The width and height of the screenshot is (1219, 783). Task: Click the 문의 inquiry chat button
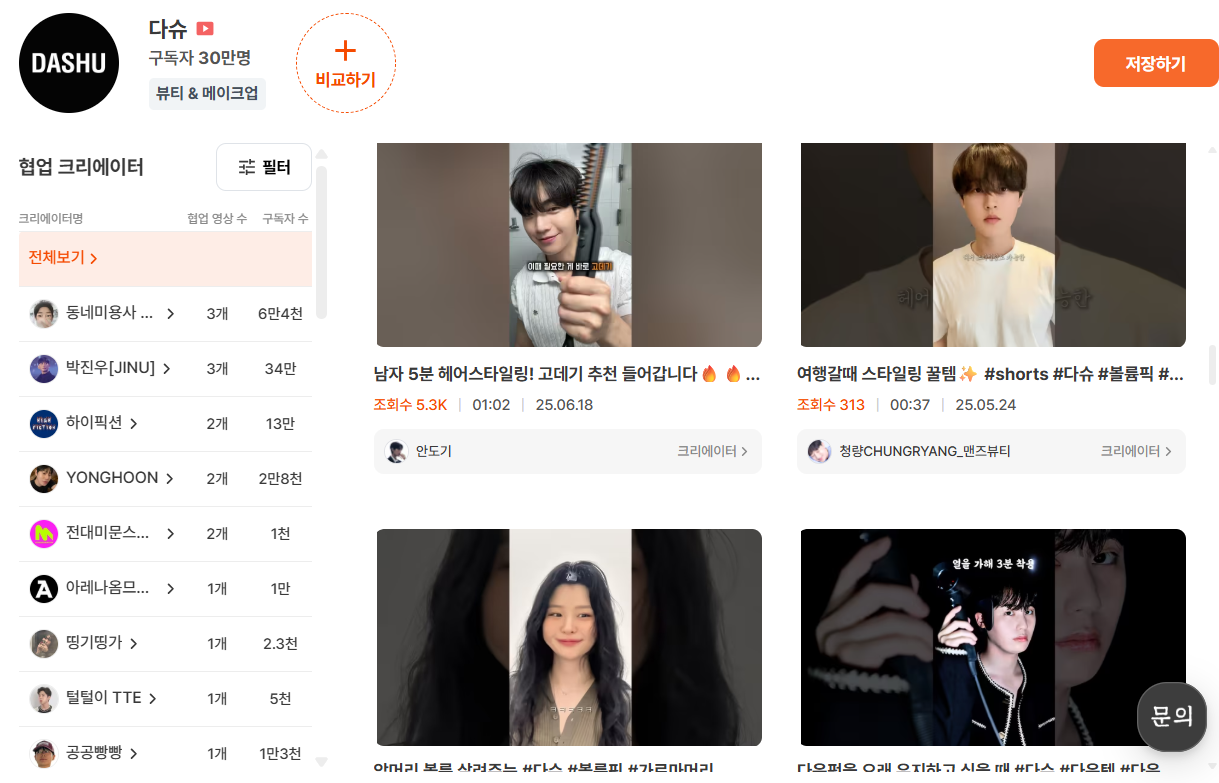pos(1172,717)
